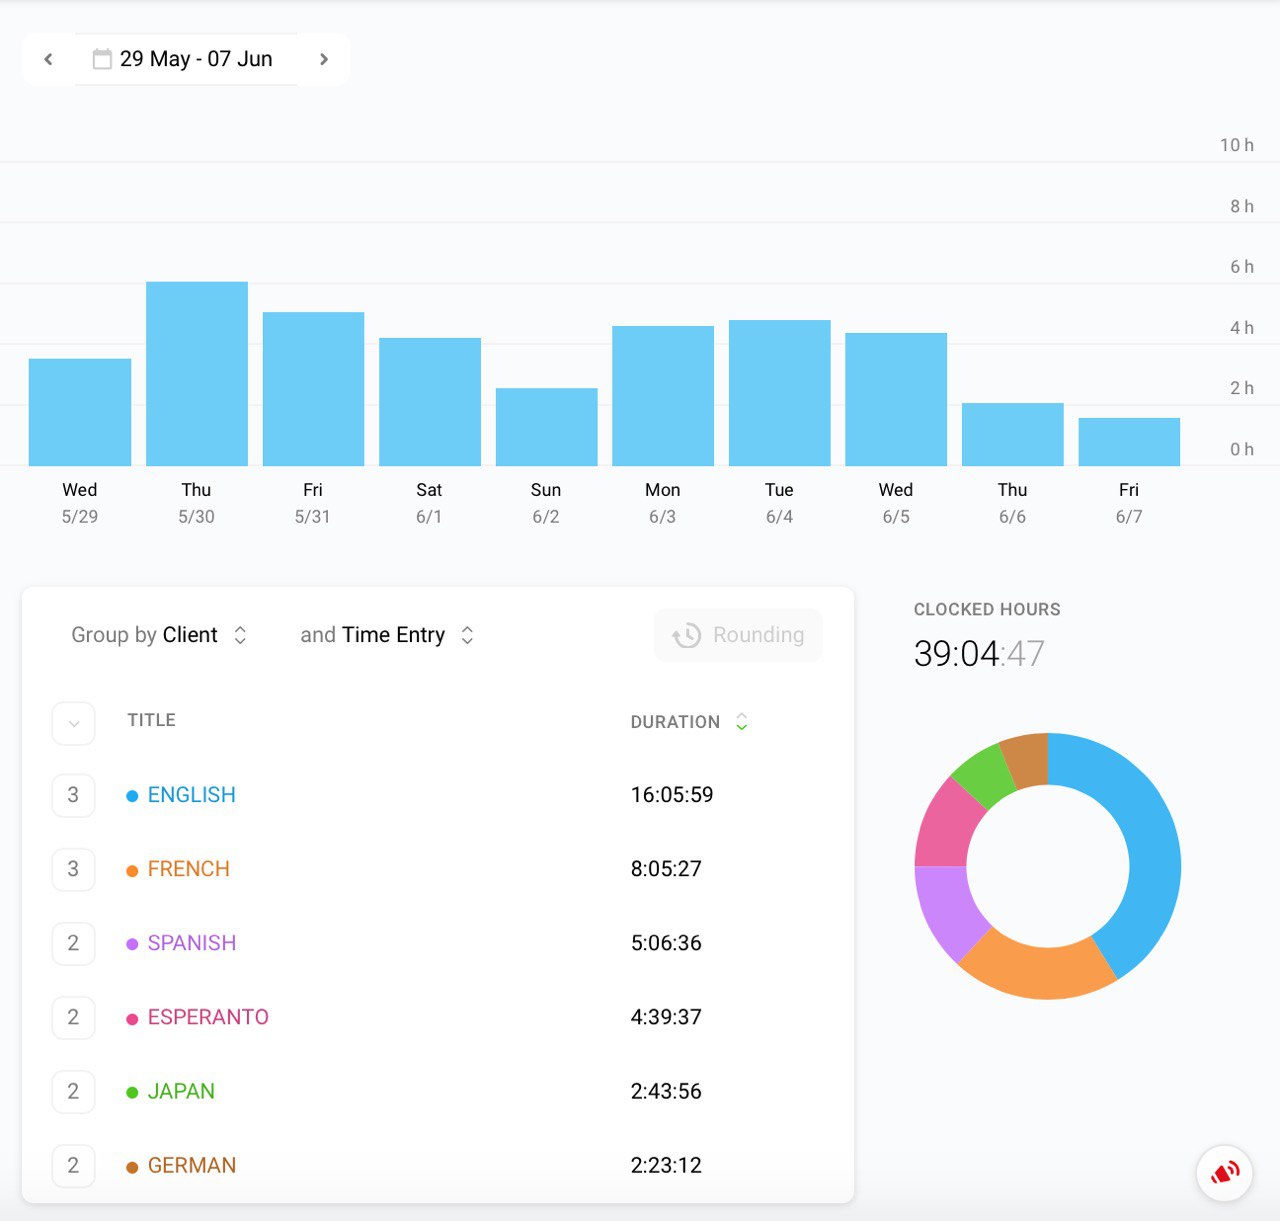Screen dimensions: 1280x1221
Task: Click the blue donut chart segment
Action: [x=1150, y=840]
